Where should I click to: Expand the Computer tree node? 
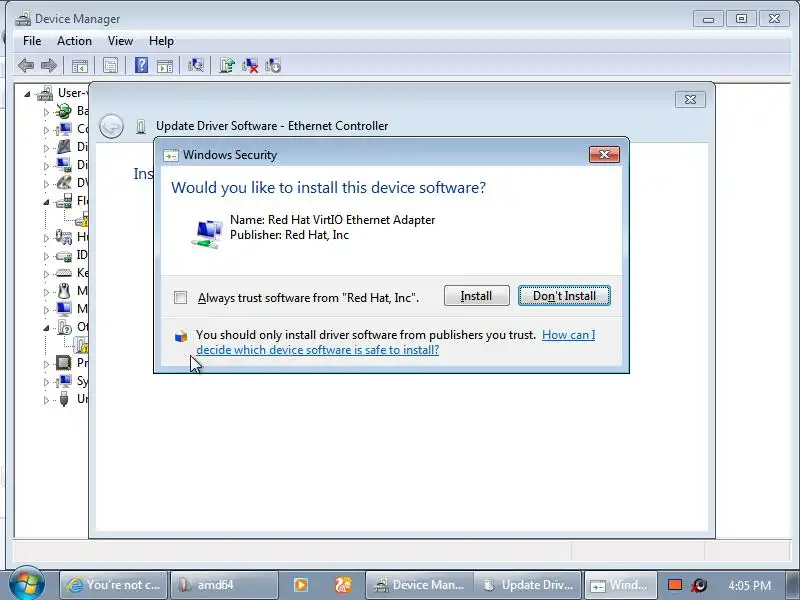click(x=46, y=130)
